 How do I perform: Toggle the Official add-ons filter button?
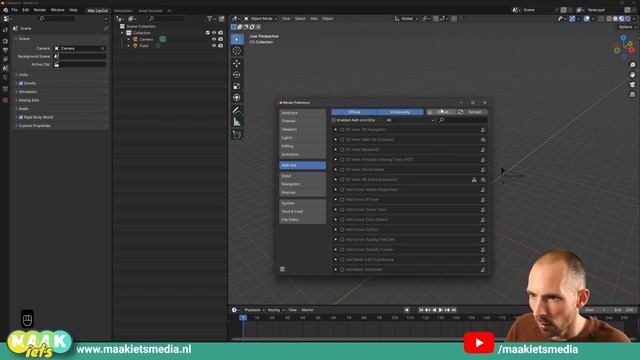[x=354, y=112]
